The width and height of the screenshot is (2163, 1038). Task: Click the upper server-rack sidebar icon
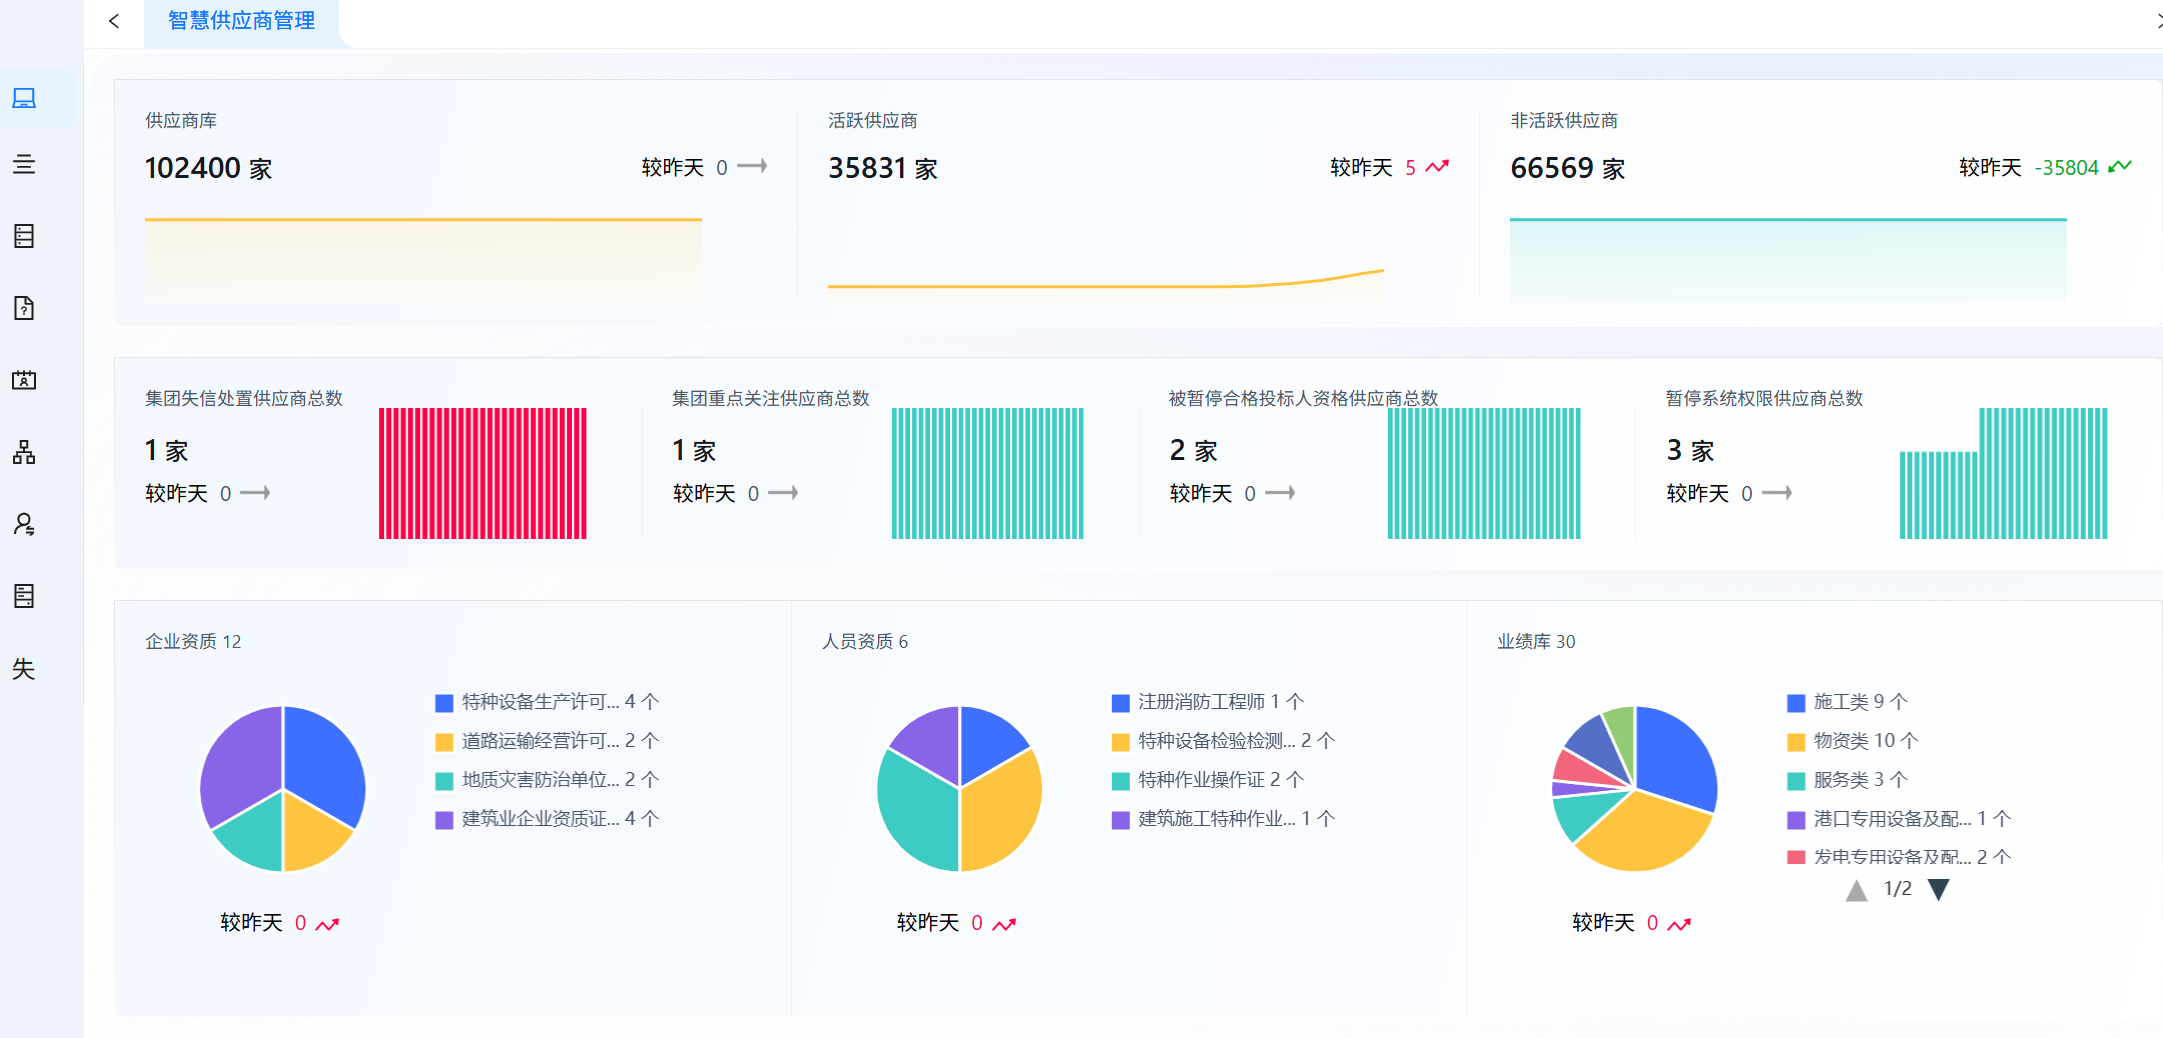24,236
